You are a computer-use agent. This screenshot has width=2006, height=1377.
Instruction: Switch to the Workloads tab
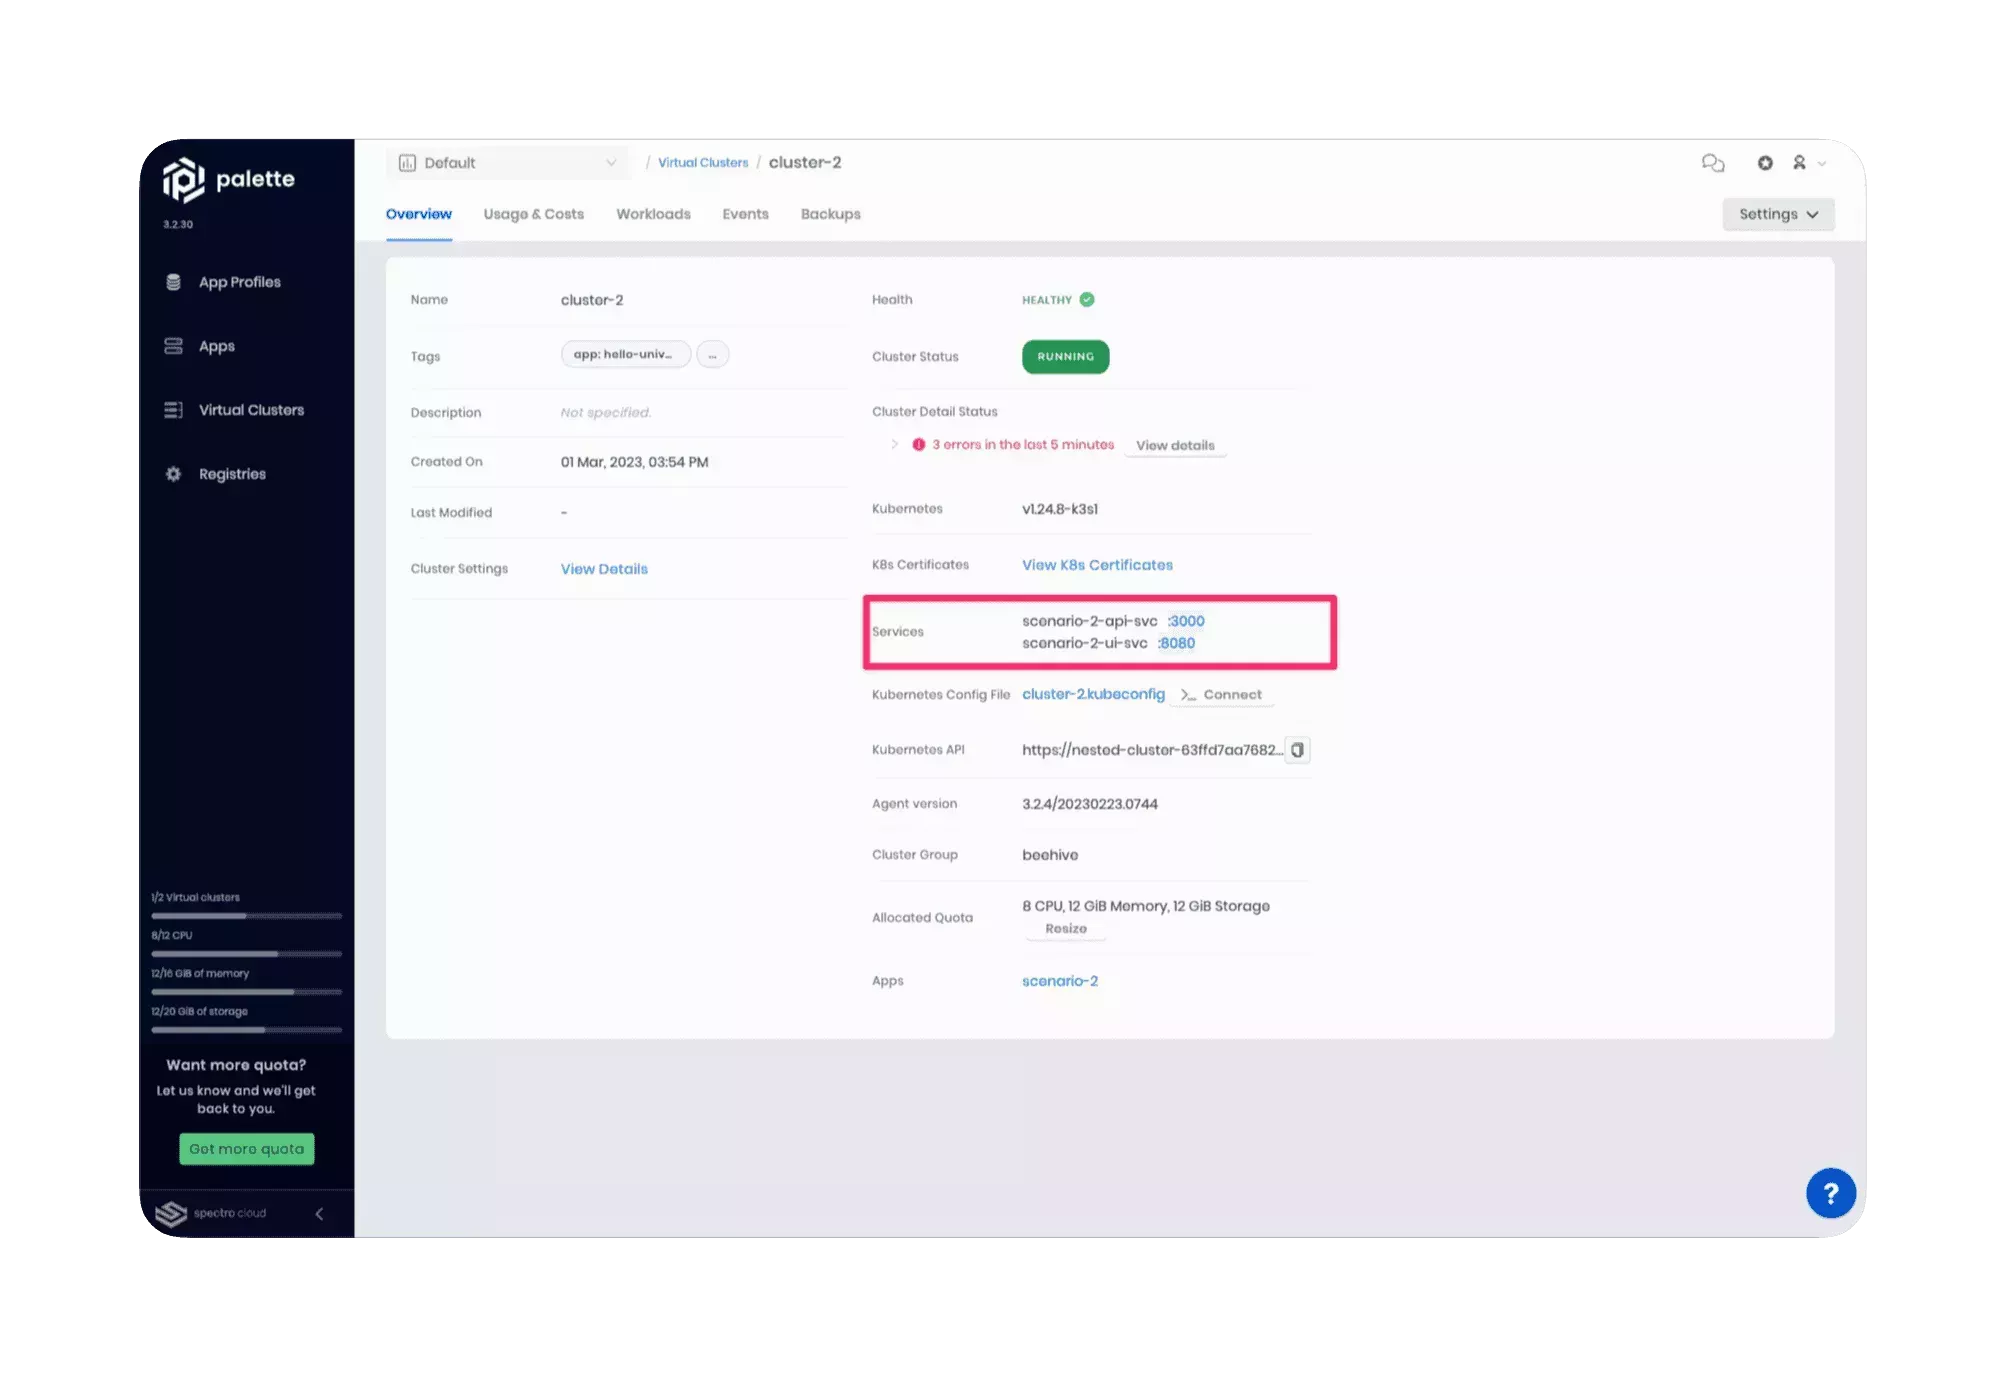click(x=652, y=213)
